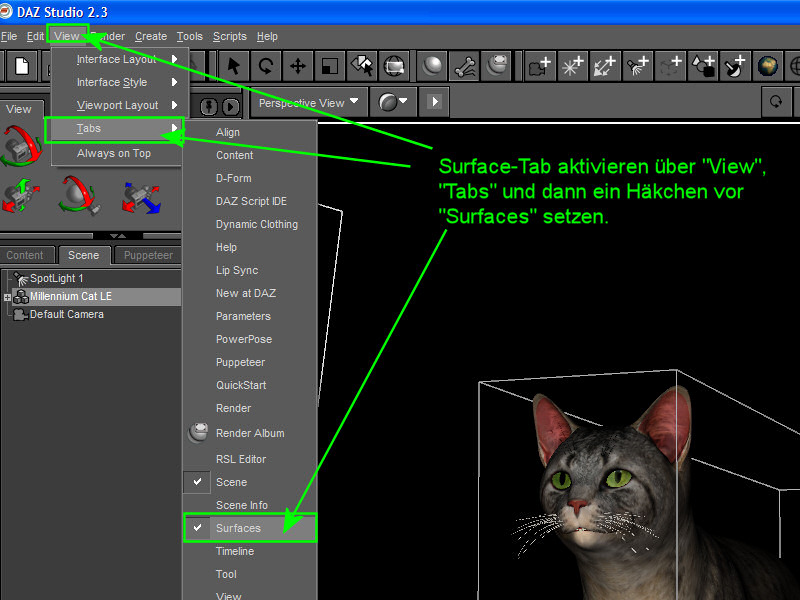Click the Render Album icon in the menu
This screenshot has width=800, height=600.
pyautogui.click(x=198, y=433)
